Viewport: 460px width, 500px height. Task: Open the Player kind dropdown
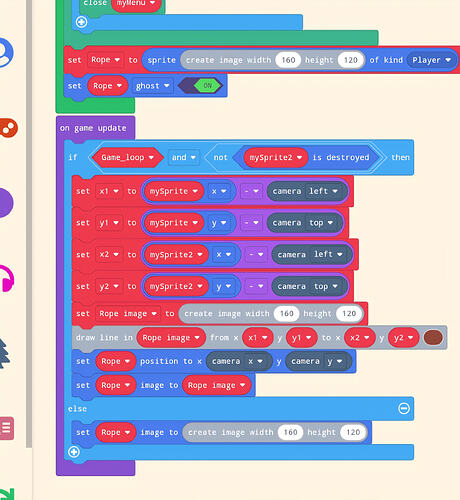pos(431,60)
